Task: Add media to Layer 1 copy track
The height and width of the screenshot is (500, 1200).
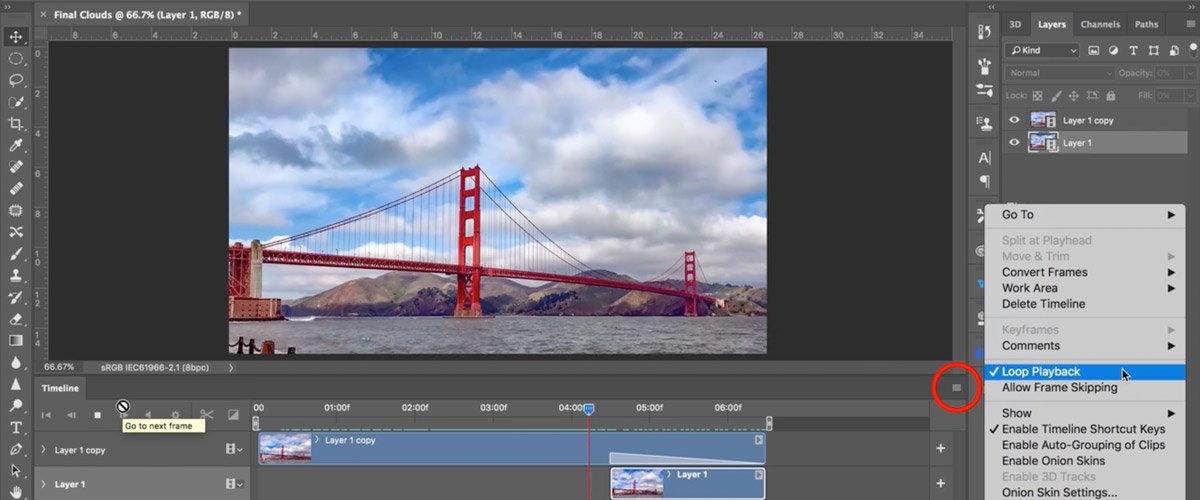Action: tap(940, 449)
